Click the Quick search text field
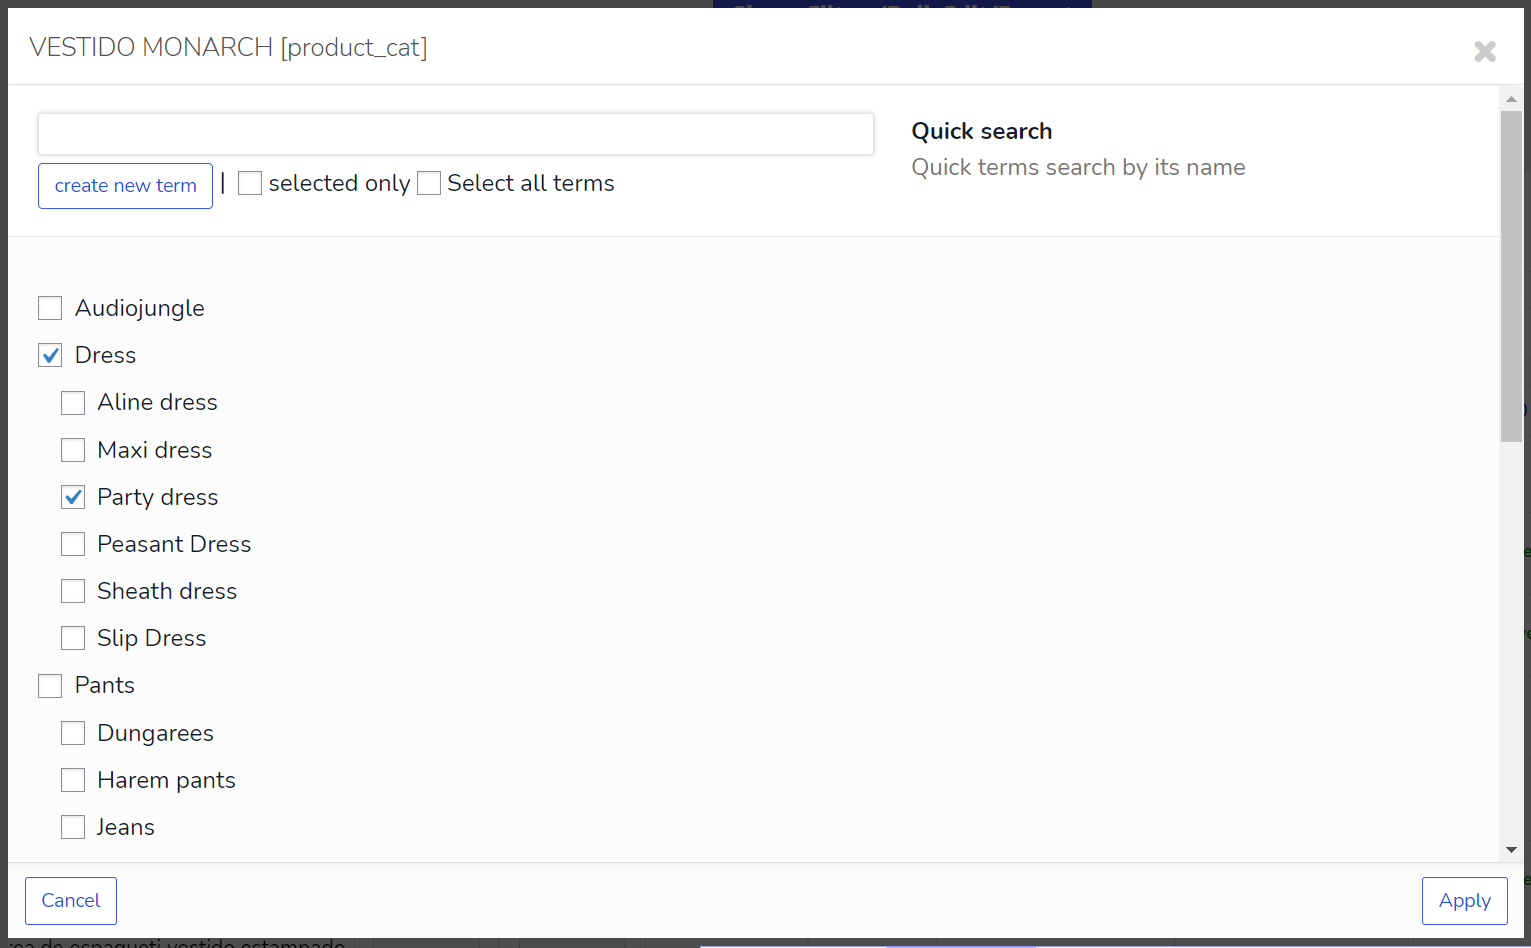The width and height of the screenshot is (1531, 948). 456,134
